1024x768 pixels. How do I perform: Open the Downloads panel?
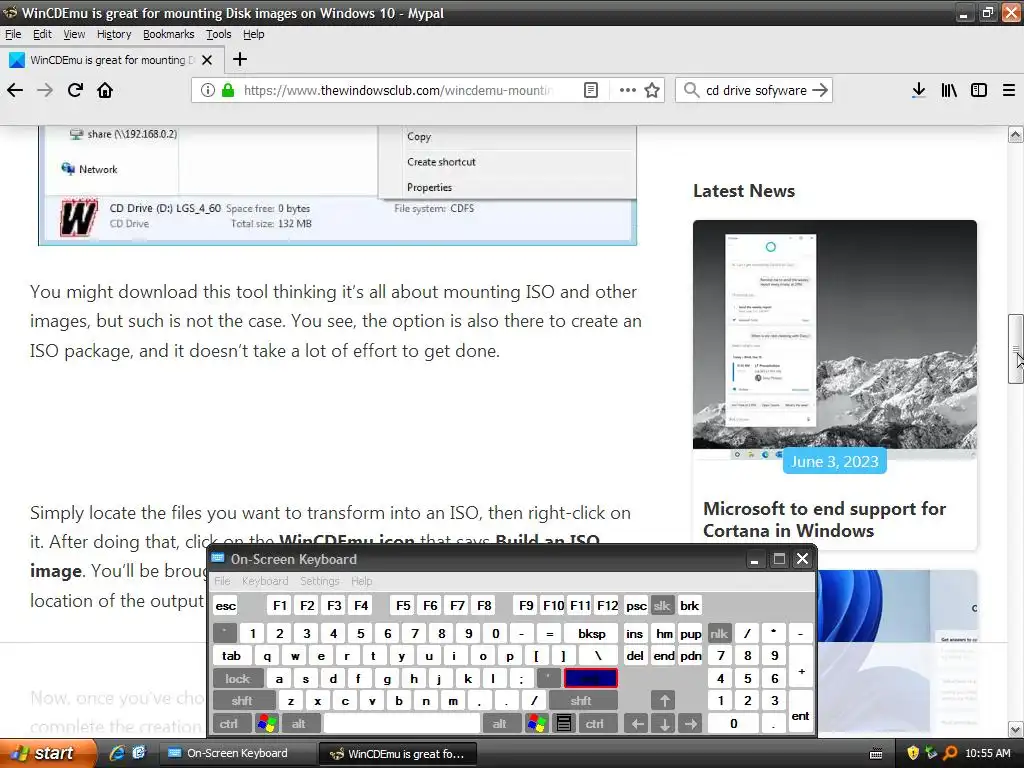click(x=919, y=90)
